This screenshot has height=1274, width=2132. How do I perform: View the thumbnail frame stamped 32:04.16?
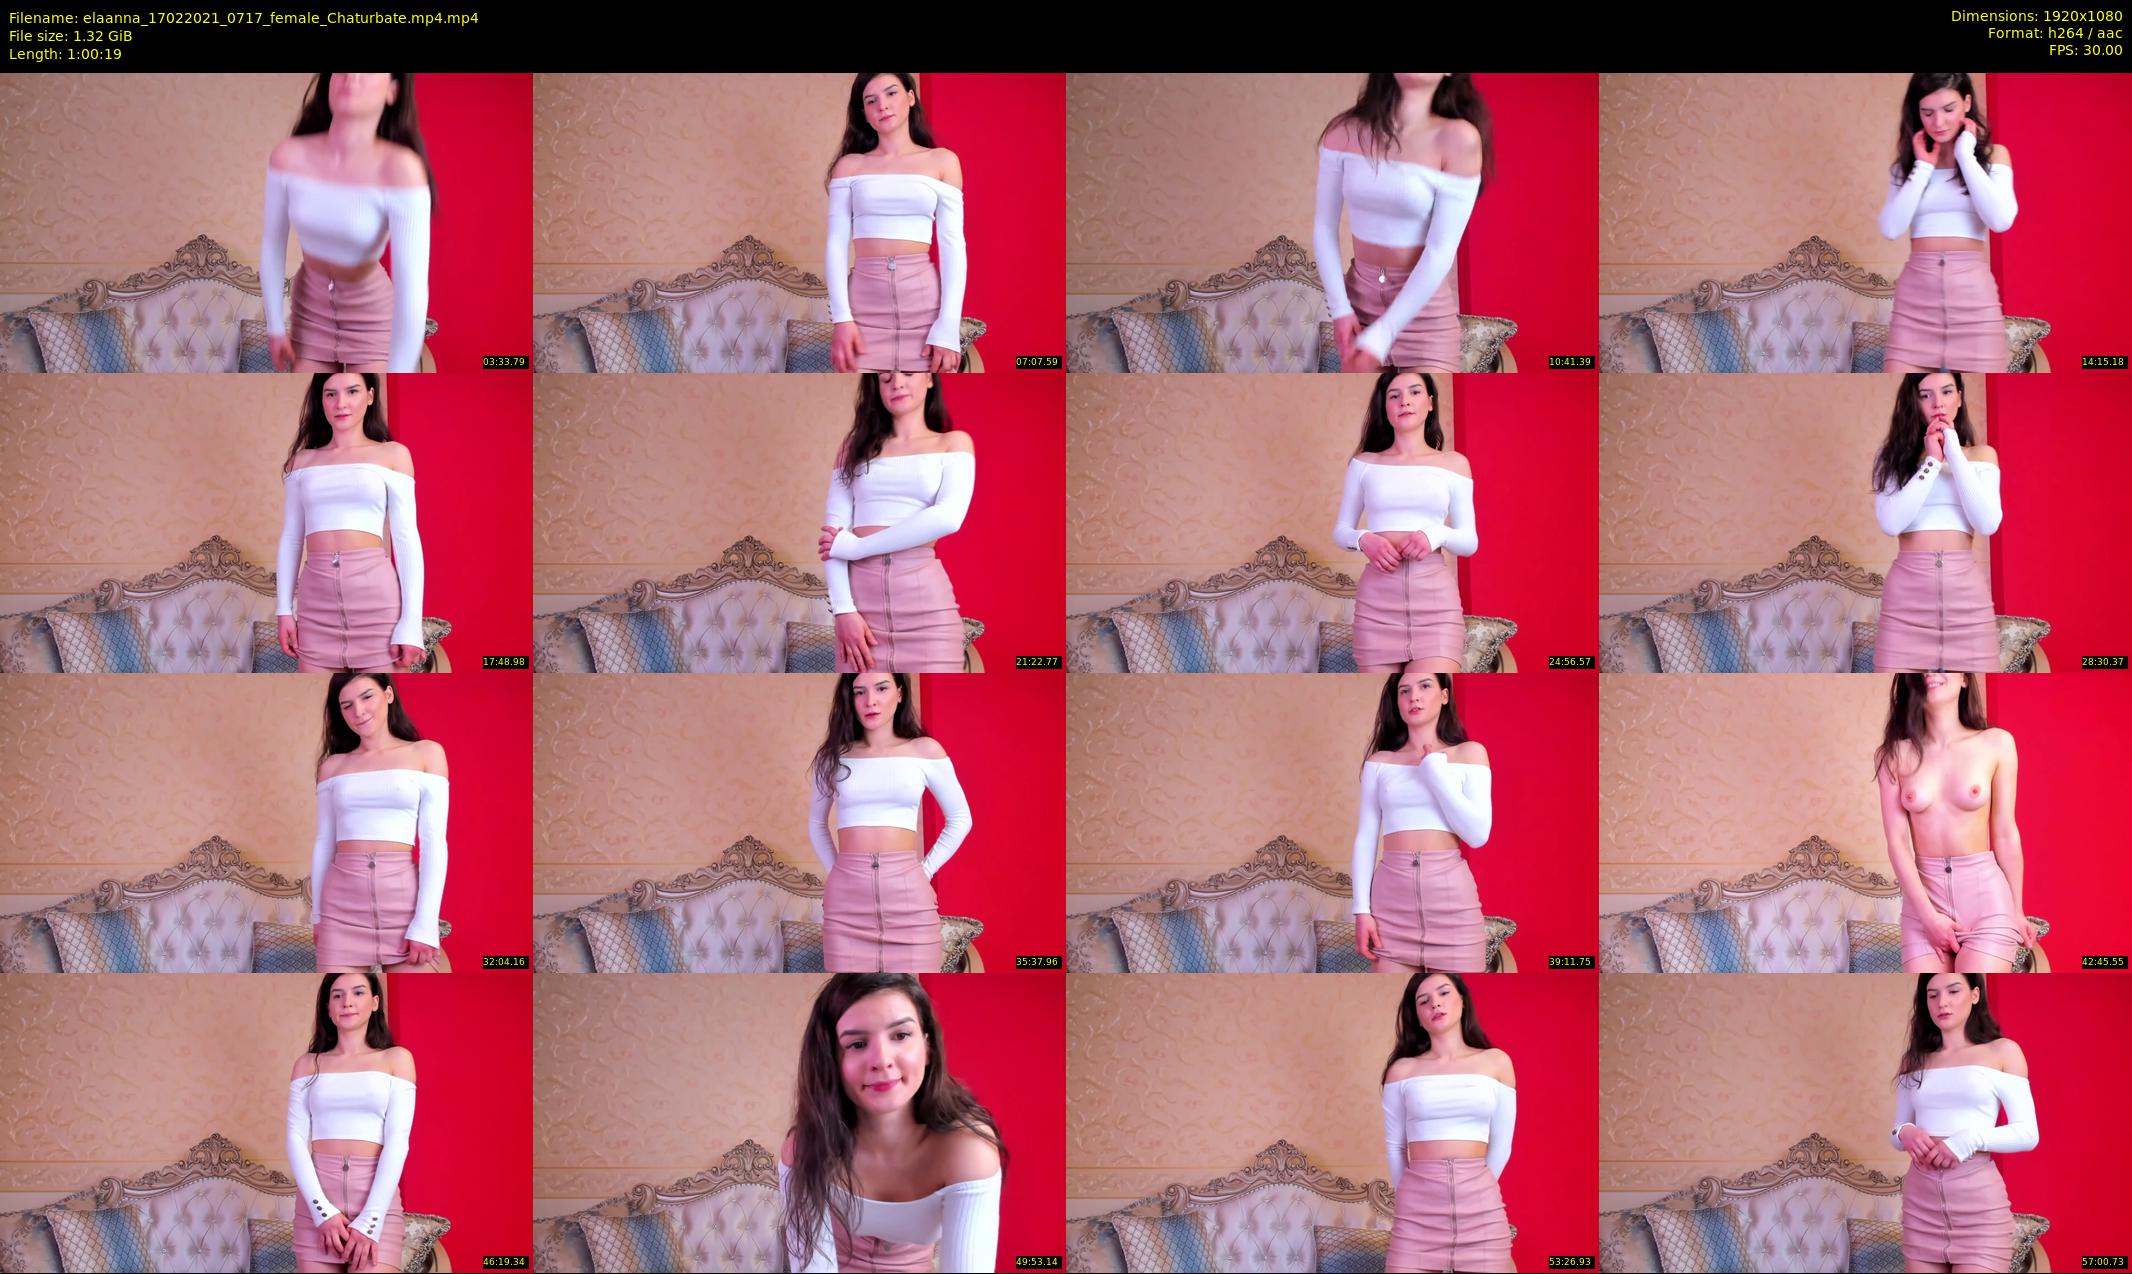(x=266, y=822)
